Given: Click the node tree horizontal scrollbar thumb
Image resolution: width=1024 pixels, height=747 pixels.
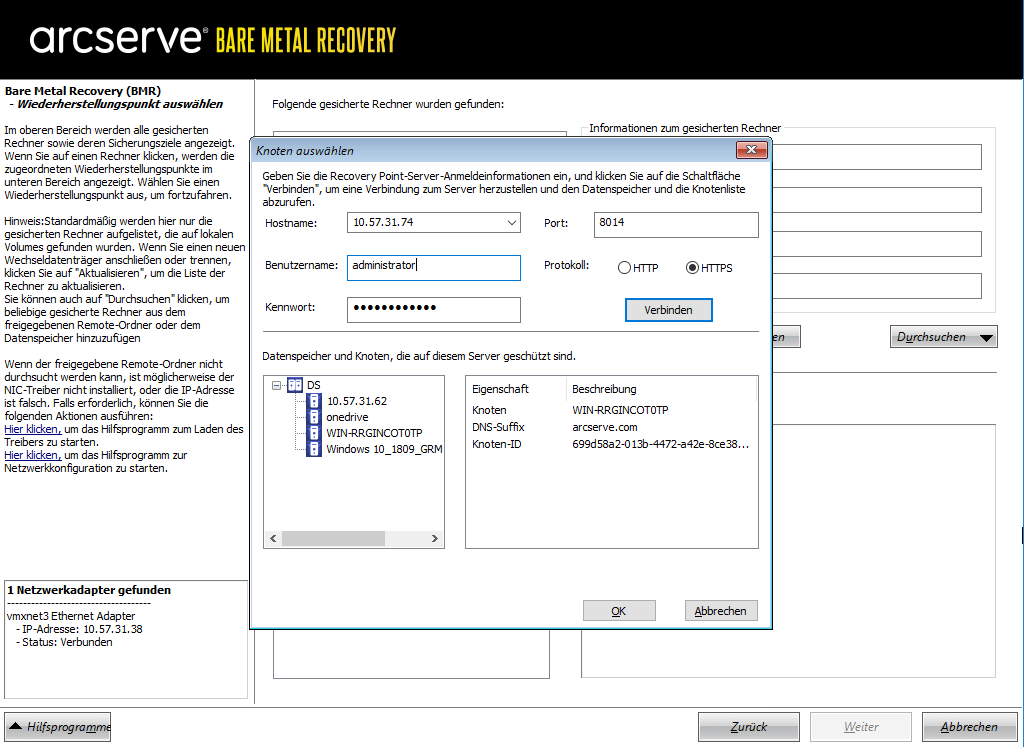Looking at the screenshot, I should tap(333, 539).
